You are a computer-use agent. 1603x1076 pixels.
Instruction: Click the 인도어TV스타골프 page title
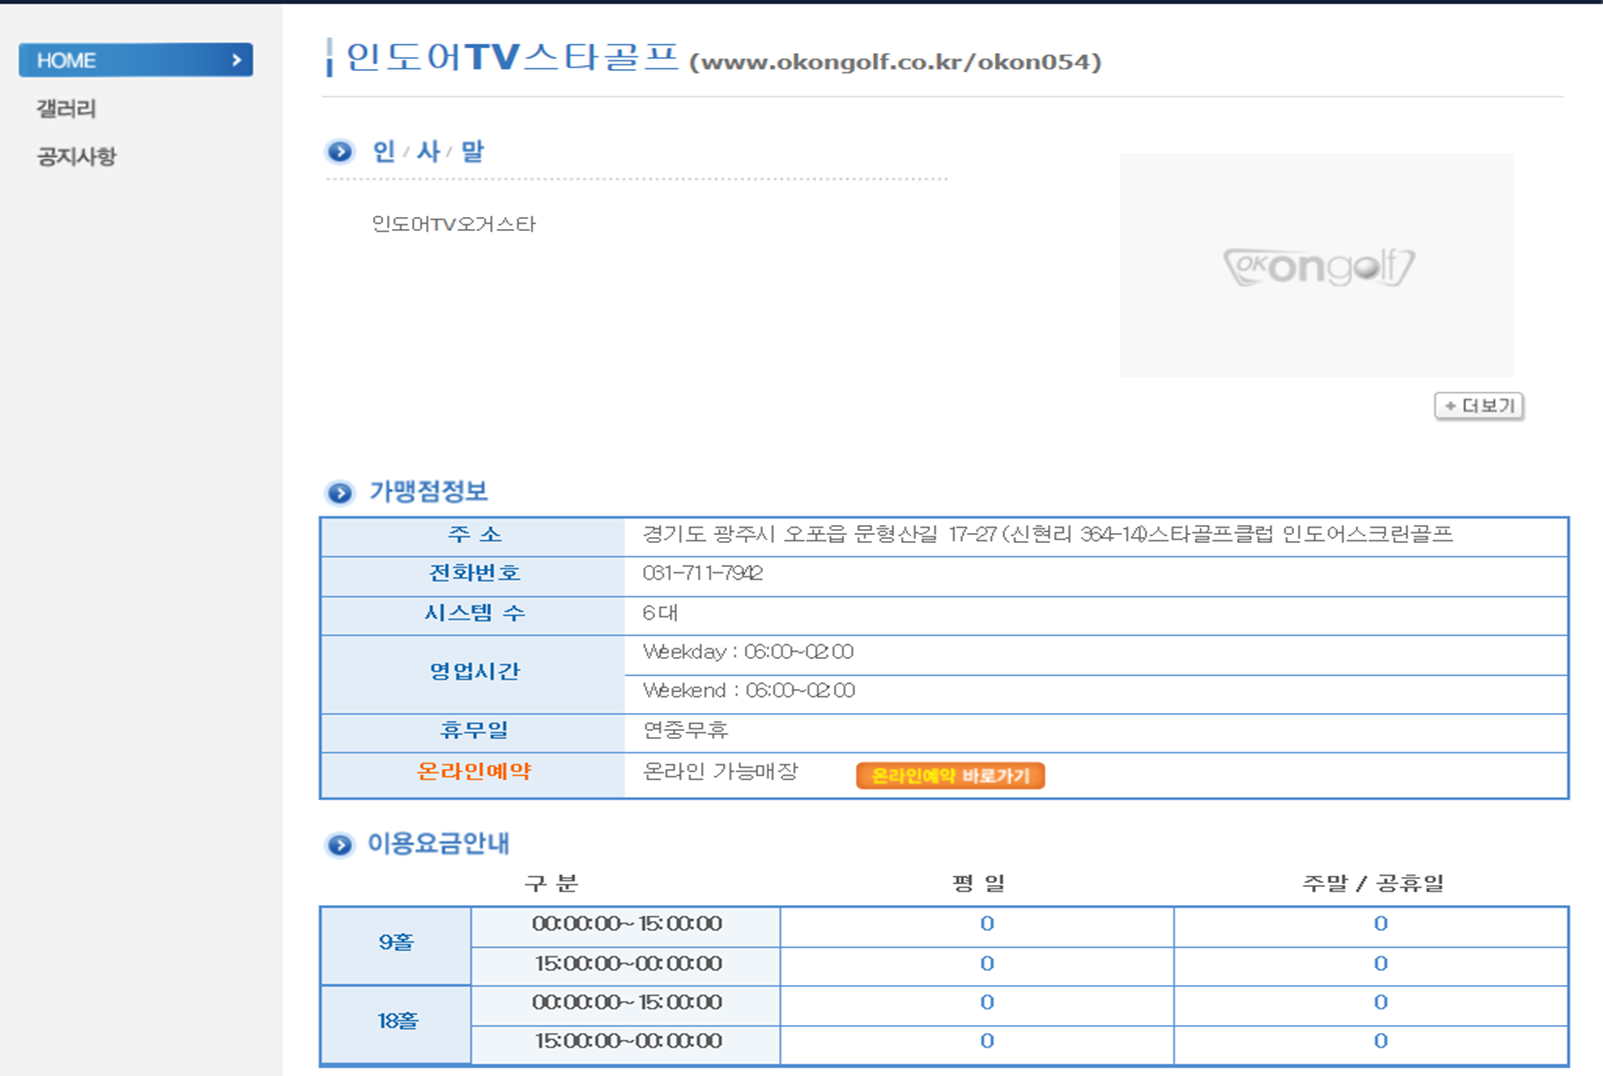(x=512, y=58)
